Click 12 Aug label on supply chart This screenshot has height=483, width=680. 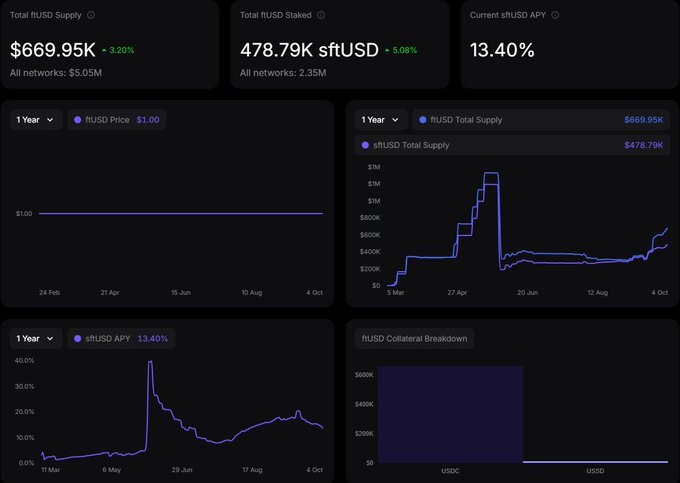(598, 293)
